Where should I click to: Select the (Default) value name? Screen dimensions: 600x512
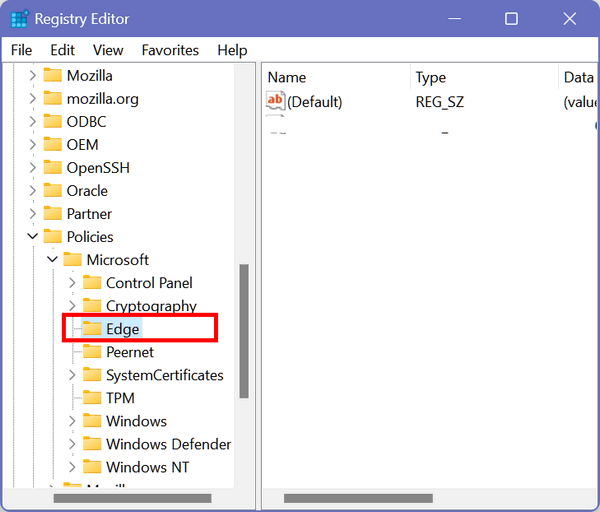click(x=315, y=102)
